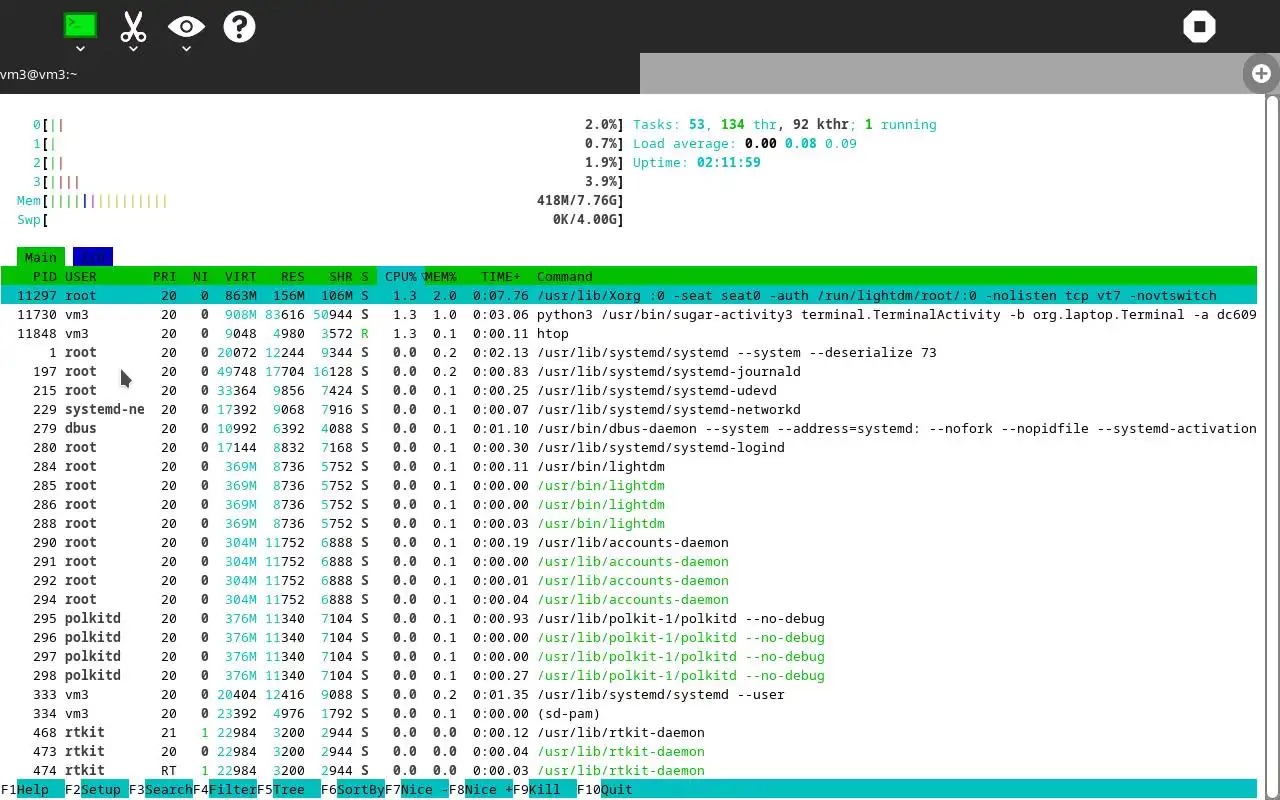Click the F7 Nice - function button
Image resolution: width=1280 pixels, height=800 pixels.
point(417,789)
